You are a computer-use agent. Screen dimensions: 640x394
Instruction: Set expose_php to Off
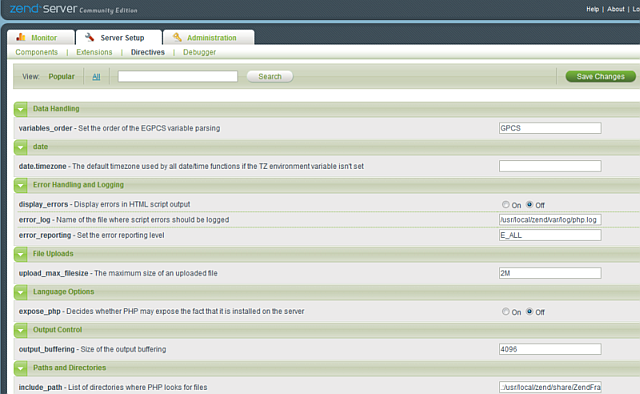click(529, 312)
